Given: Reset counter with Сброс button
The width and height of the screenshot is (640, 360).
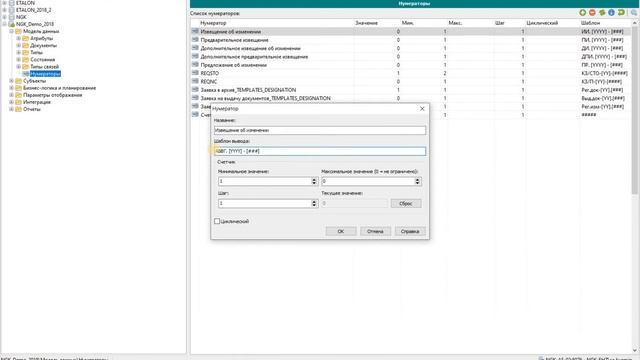Looking at the screenshot, I should tap(406, 203).
